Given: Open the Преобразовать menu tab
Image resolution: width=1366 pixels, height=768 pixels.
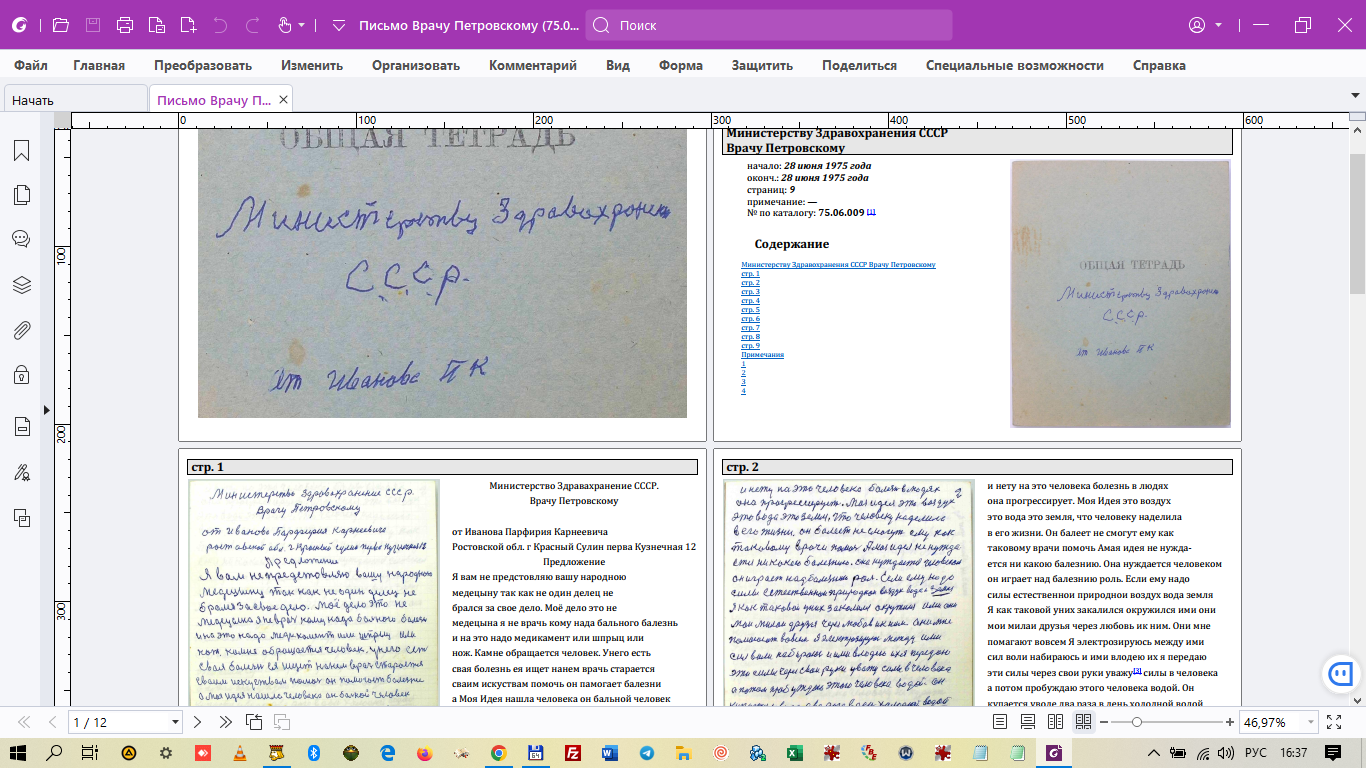Looking at the screenshot, I should tap(202, 65).
